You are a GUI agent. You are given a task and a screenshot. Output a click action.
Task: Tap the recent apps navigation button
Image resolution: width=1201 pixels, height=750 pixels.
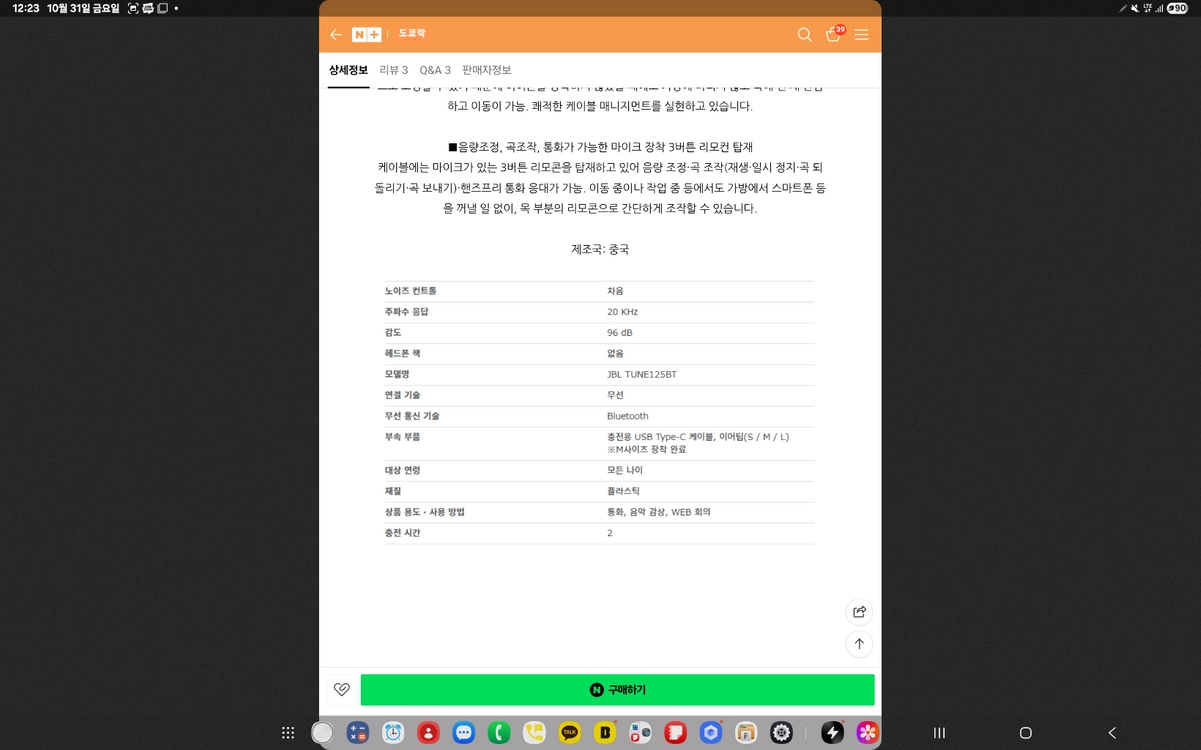[x=939, y=733]
